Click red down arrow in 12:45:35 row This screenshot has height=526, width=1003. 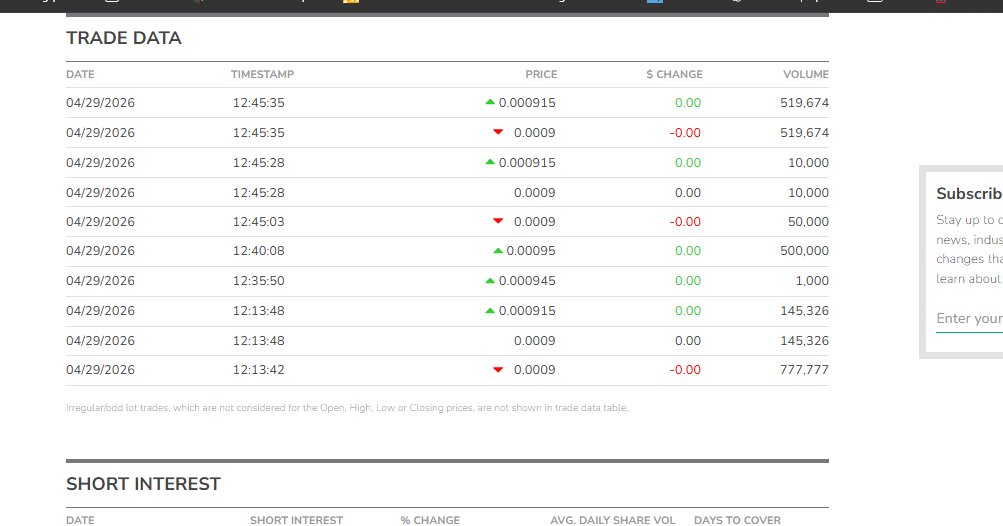[498, 132]
